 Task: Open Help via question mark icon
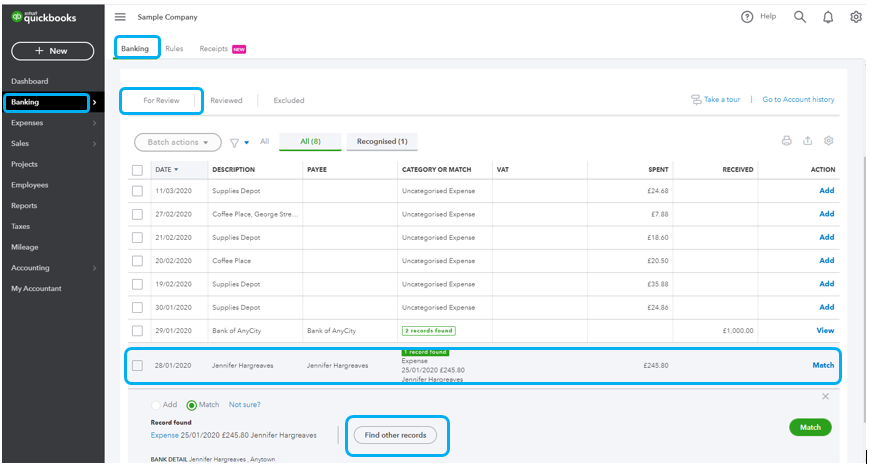click(747, 17)
